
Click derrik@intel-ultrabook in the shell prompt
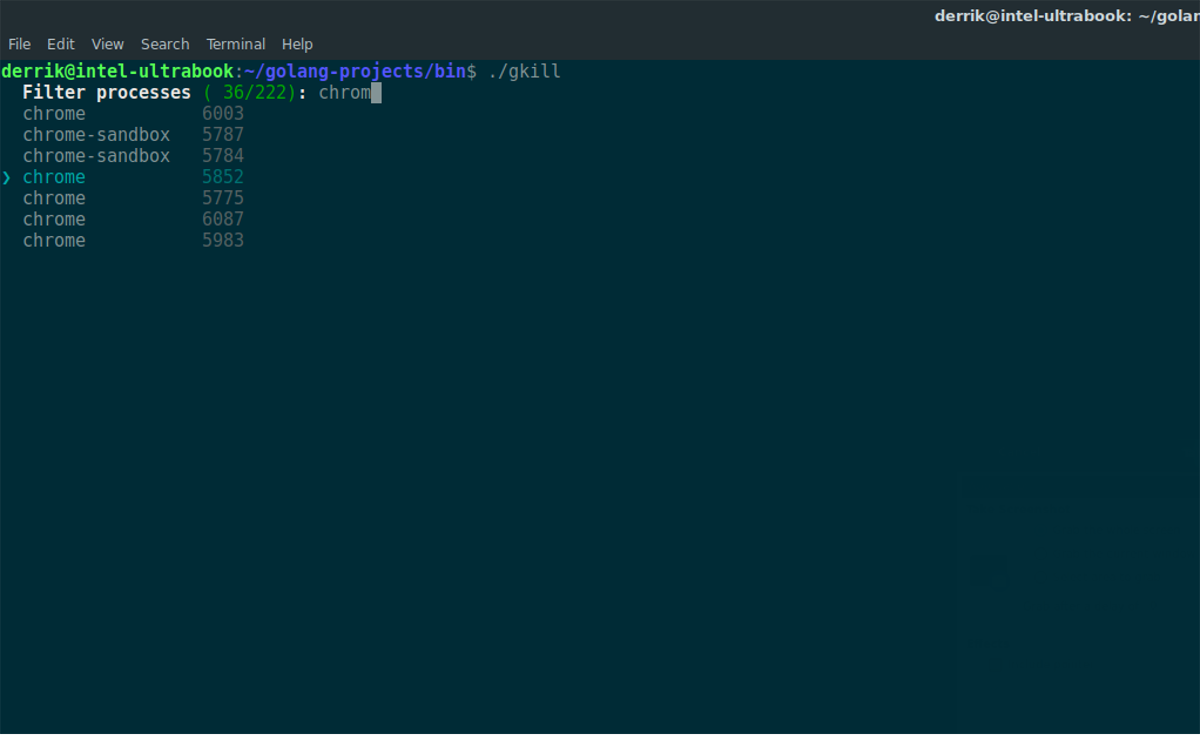coord(118,72)
